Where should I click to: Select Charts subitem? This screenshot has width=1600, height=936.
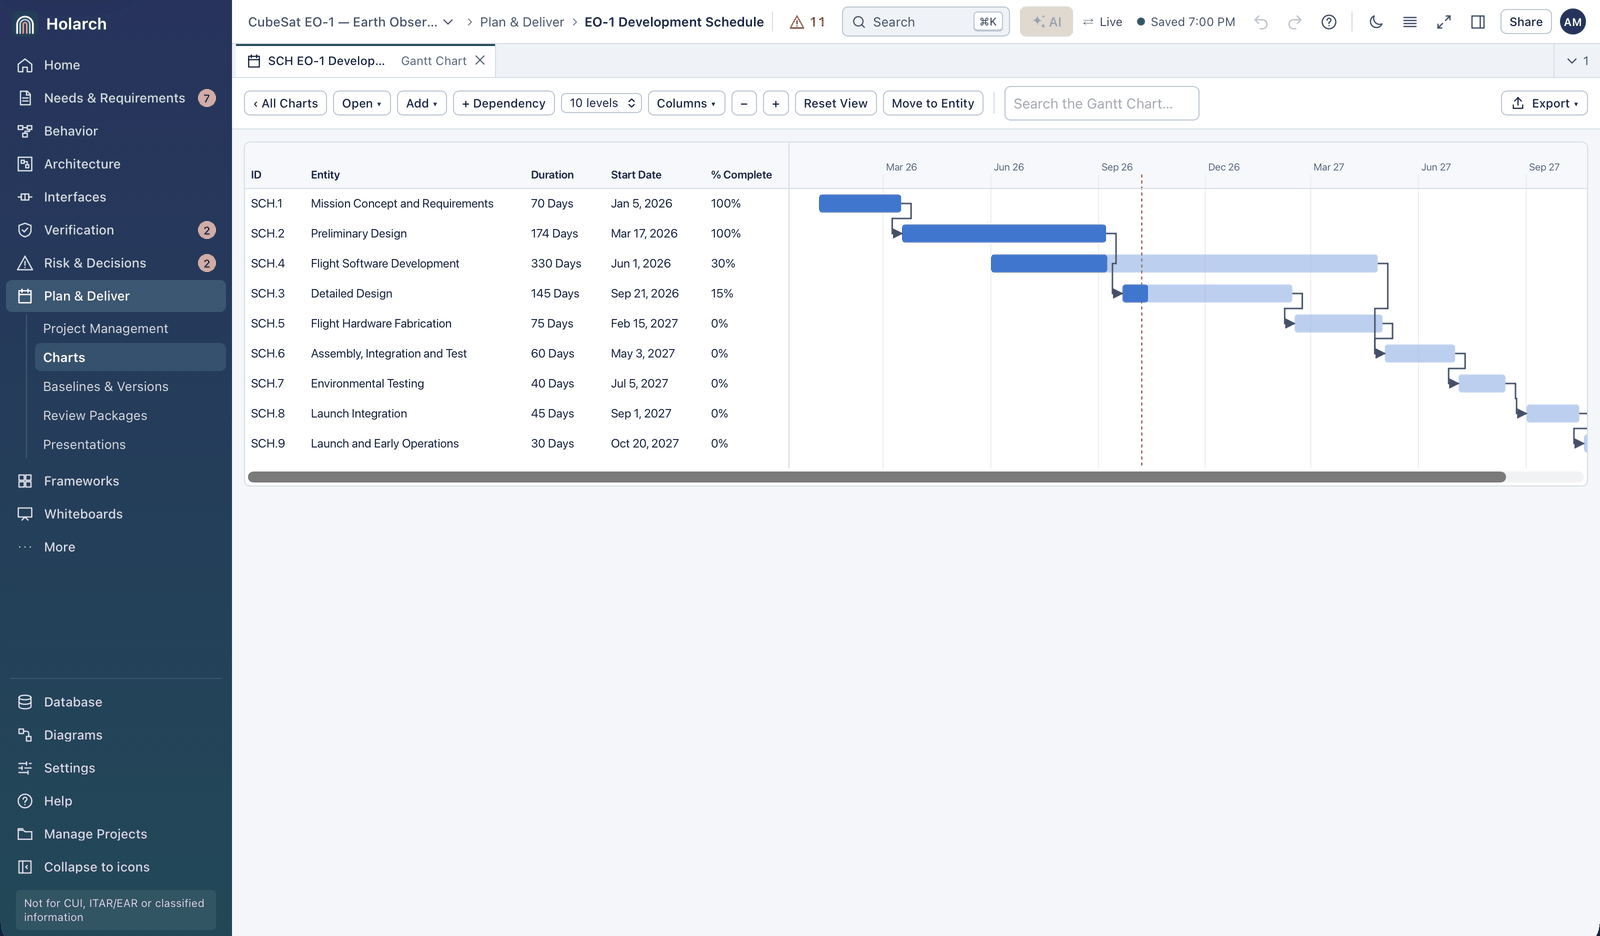coord(130,357)
